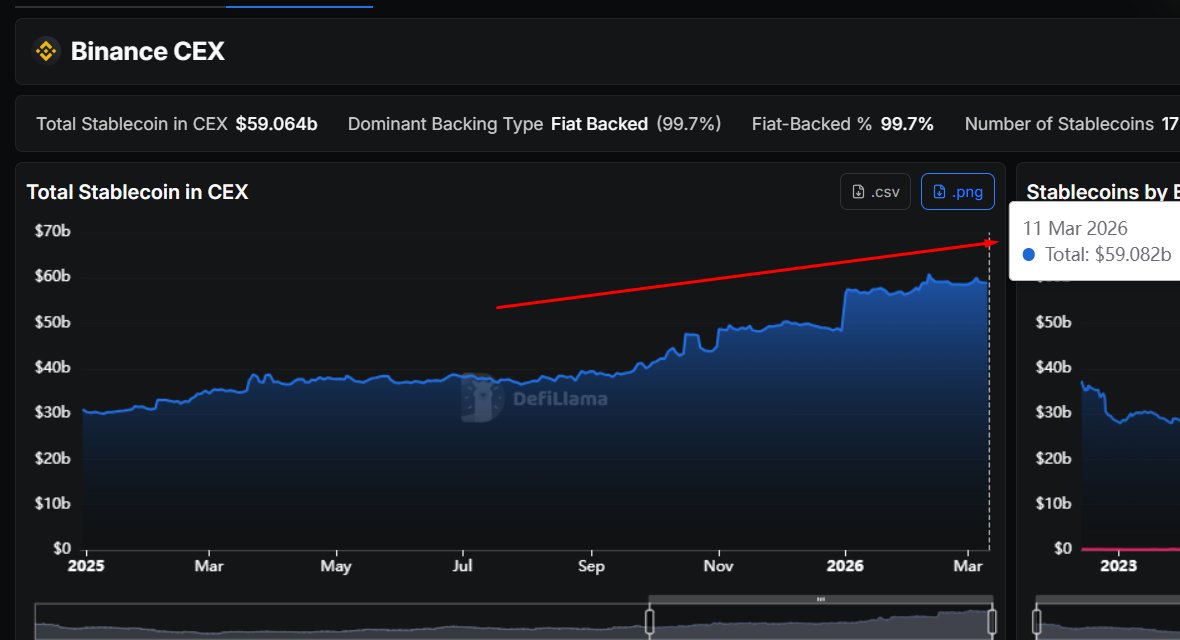
Task: Click the $0 y-axis label on main chart
Action: (x=62, y=548)
